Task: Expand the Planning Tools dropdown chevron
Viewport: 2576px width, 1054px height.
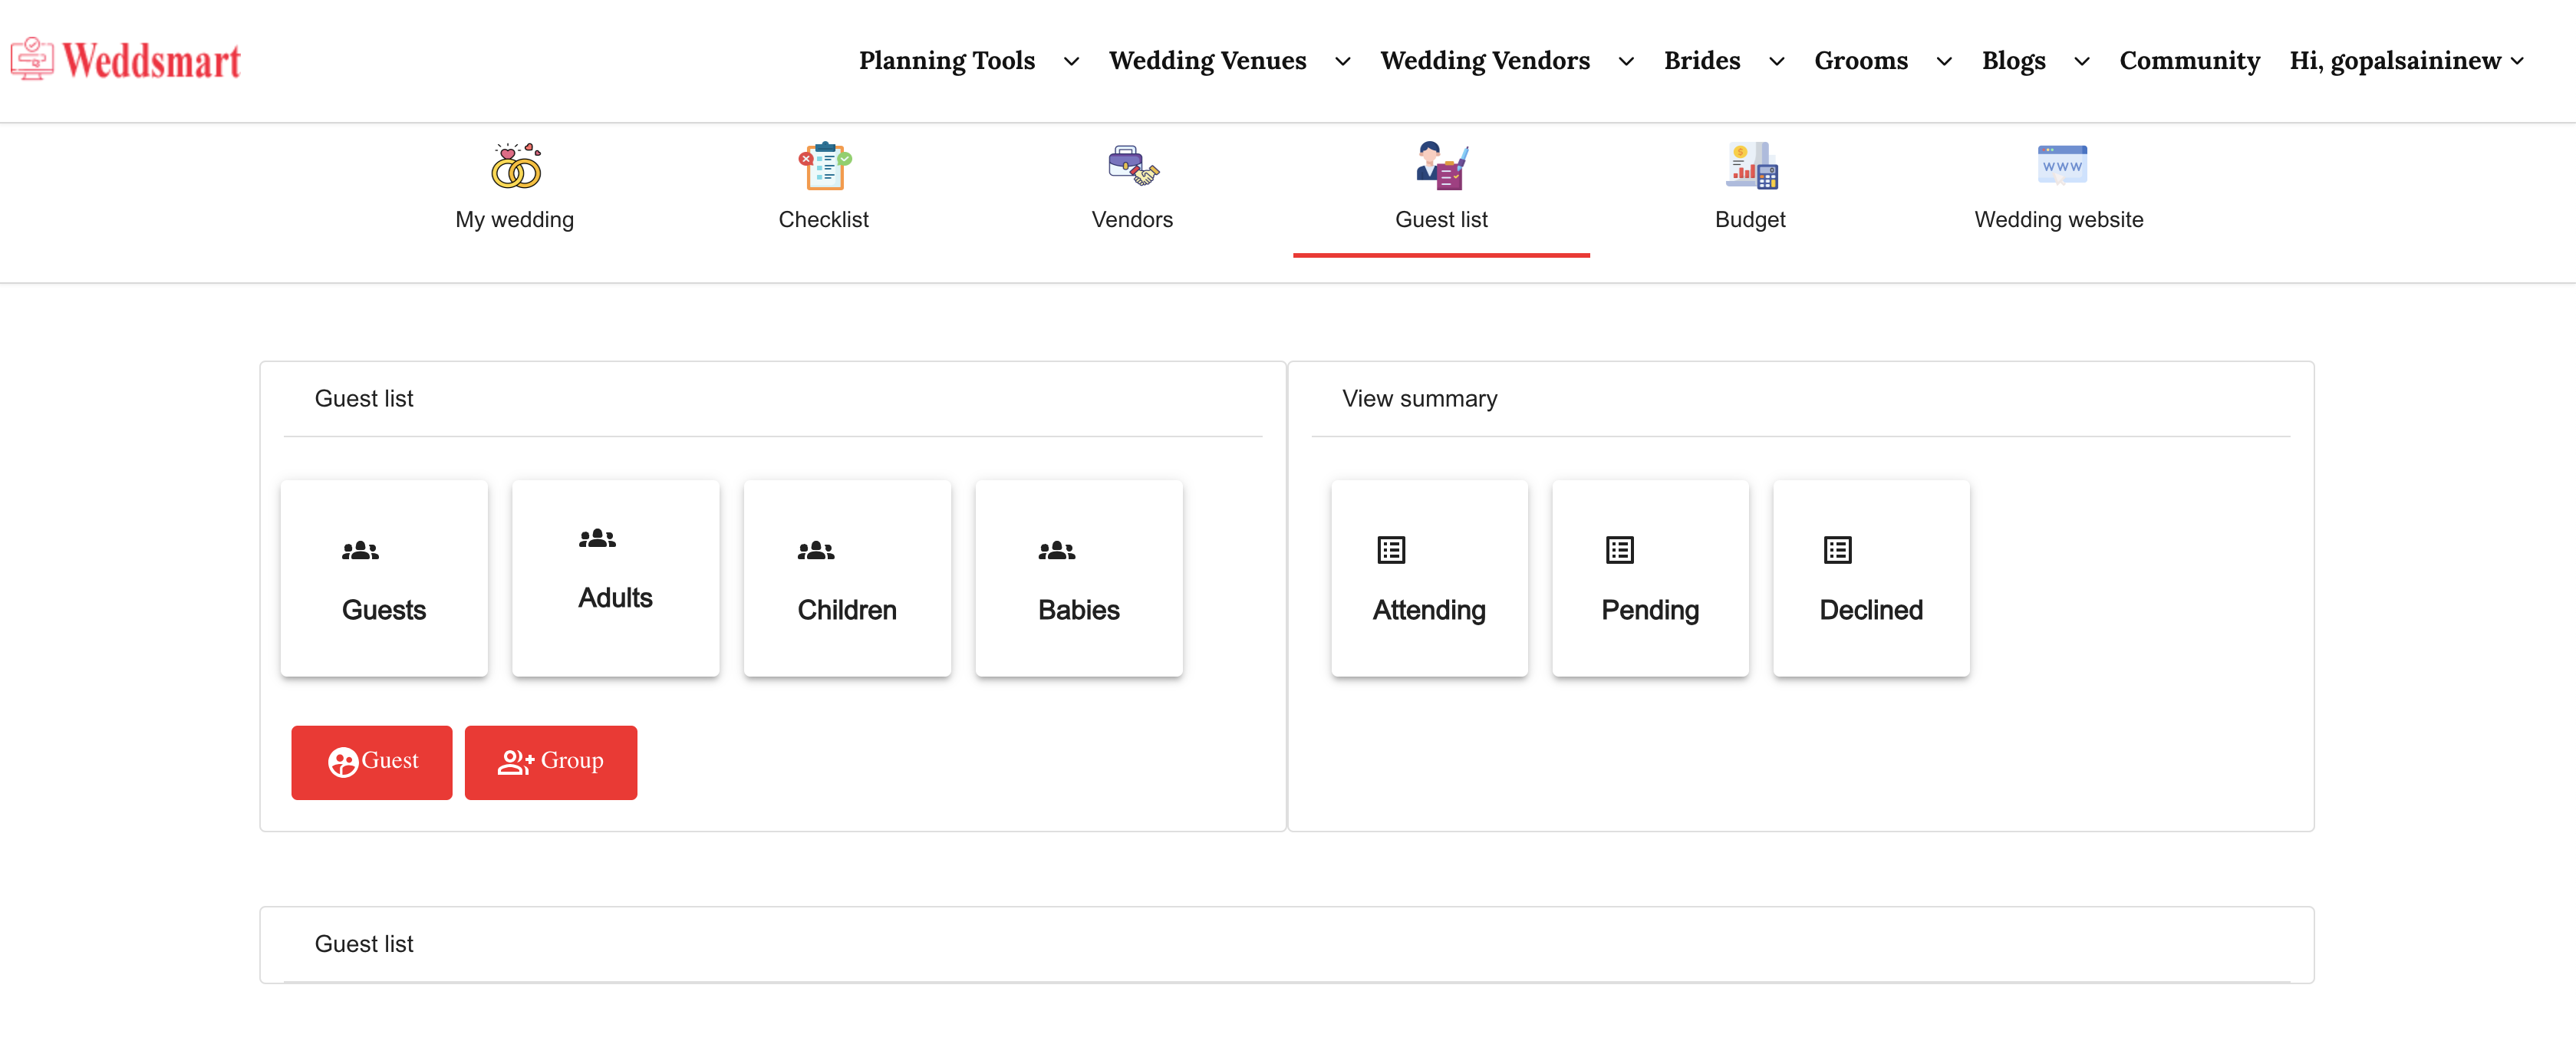Action: [x=1071, y=62]
